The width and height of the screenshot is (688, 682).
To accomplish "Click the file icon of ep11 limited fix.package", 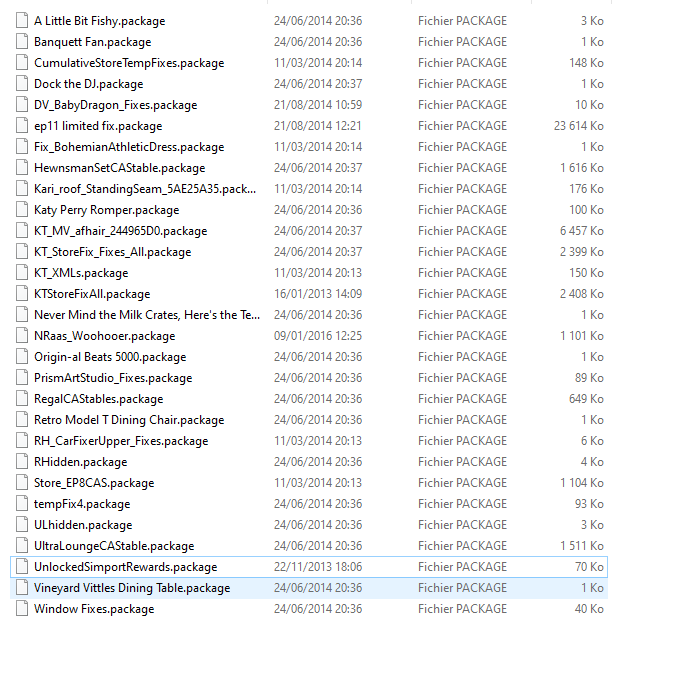I will [22, 126].
